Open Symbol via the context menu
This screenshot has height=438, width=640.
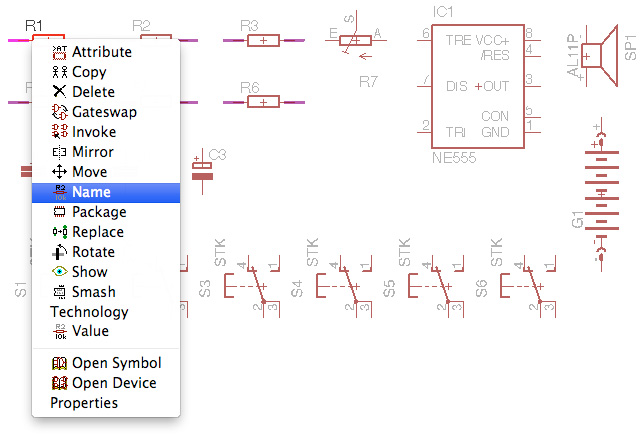point(116,363)
